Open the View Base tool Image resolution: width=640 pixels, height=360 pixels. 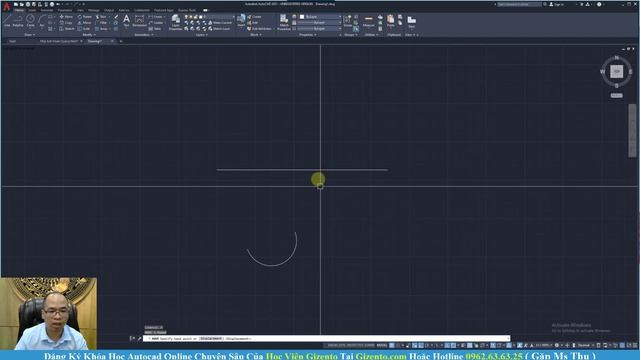point(411,21)
